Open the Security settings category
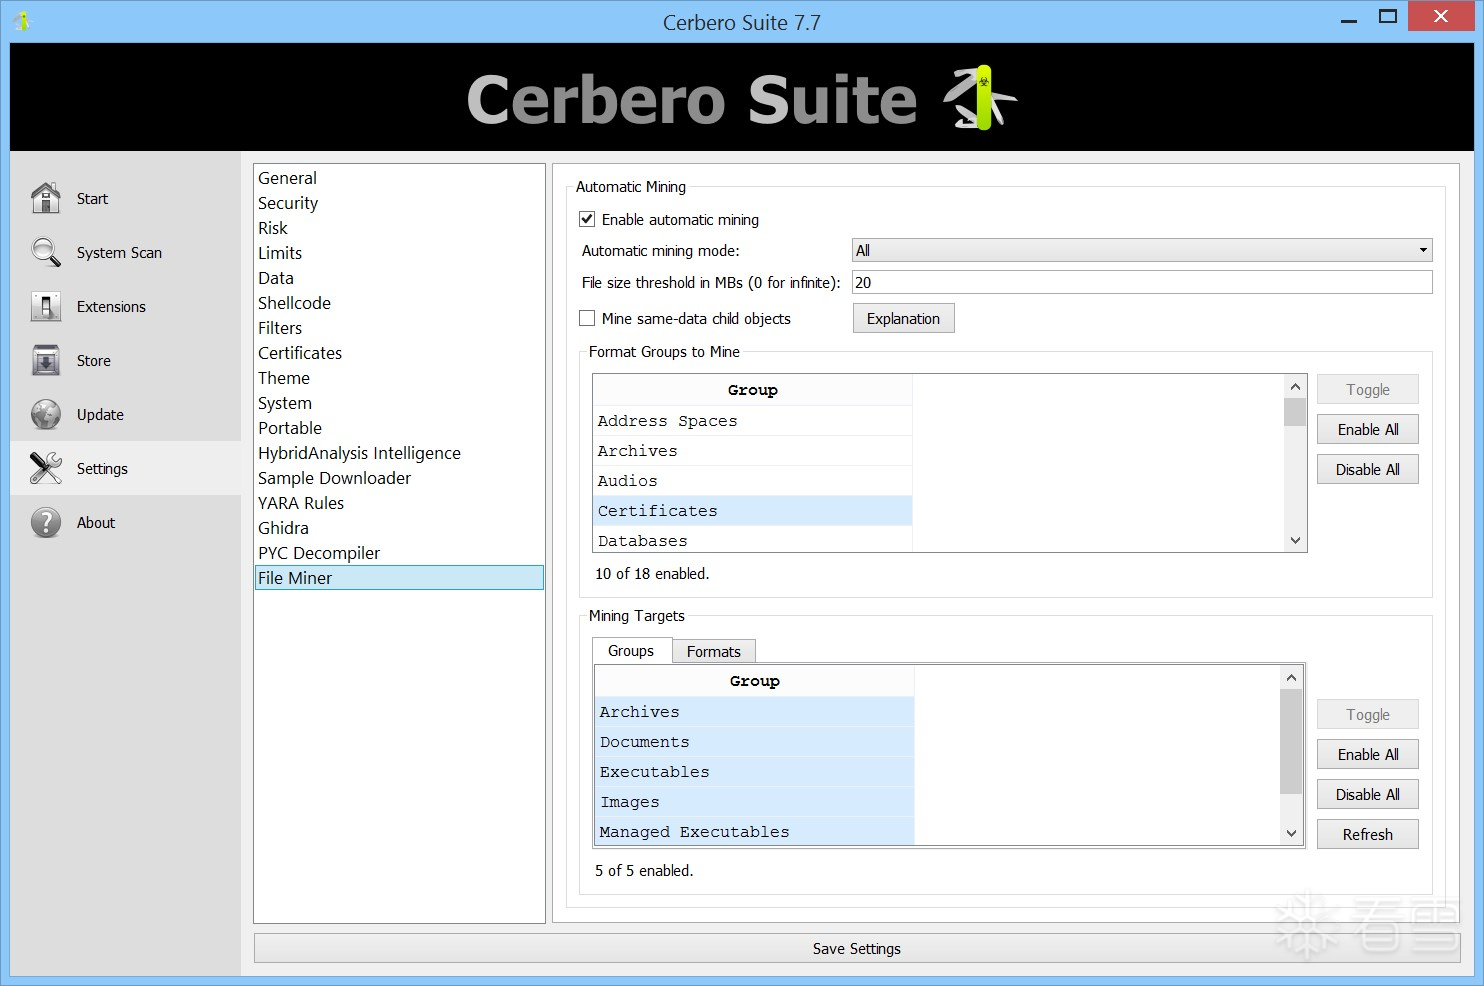Image resolution: width=1484 pixels, height=986 pixels. point(399,203)
